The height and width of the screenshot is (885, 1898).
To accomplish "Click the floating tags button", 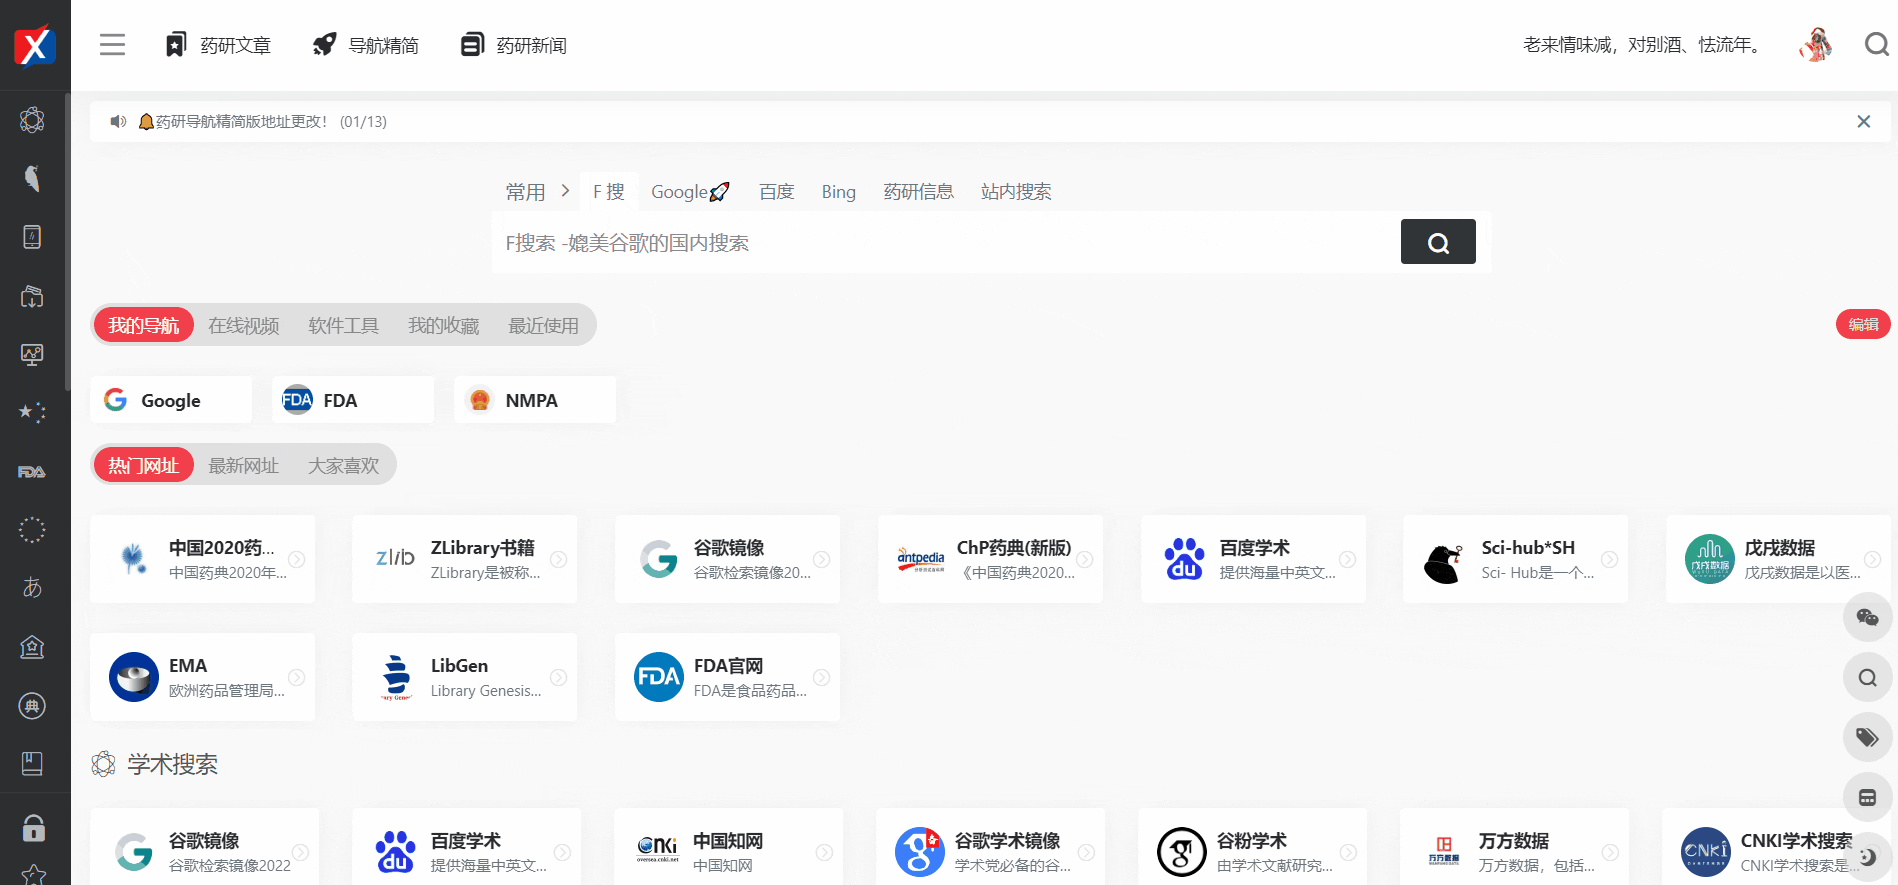I will click(1867, 737).
